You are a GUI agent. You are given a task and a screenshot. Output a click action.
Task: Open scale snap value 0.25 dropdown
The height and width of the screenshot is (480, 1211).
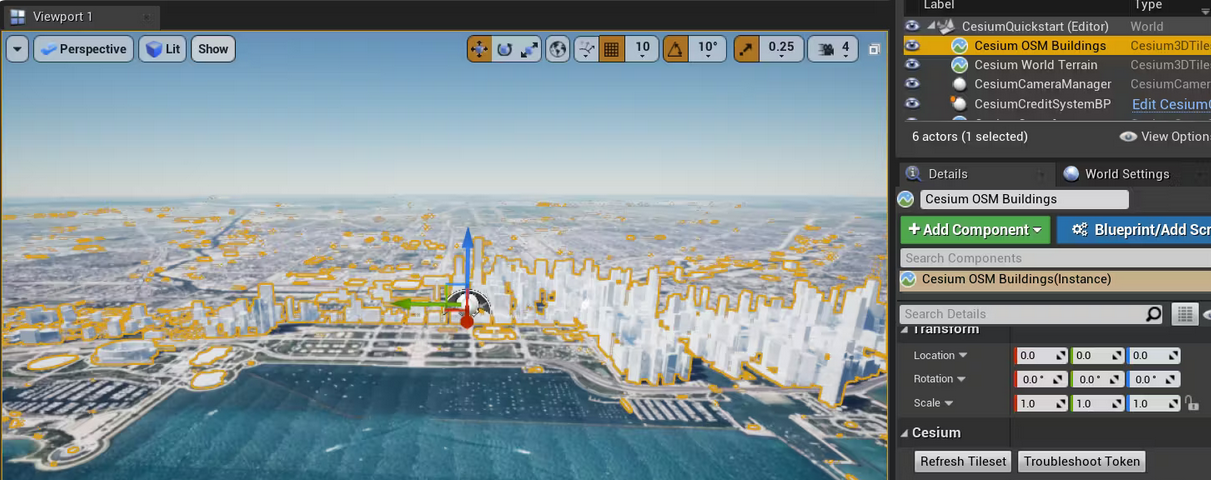coord(782,48)
